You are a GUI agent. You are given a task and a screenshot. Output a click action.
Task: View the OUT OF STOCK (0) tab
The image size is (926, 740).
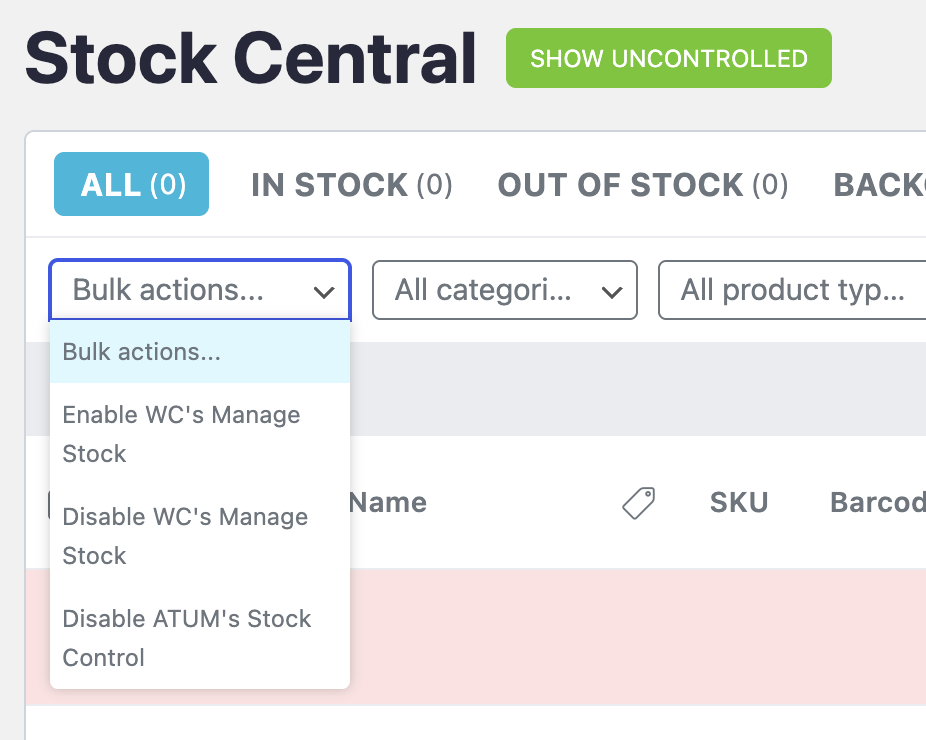pos(643,185)
